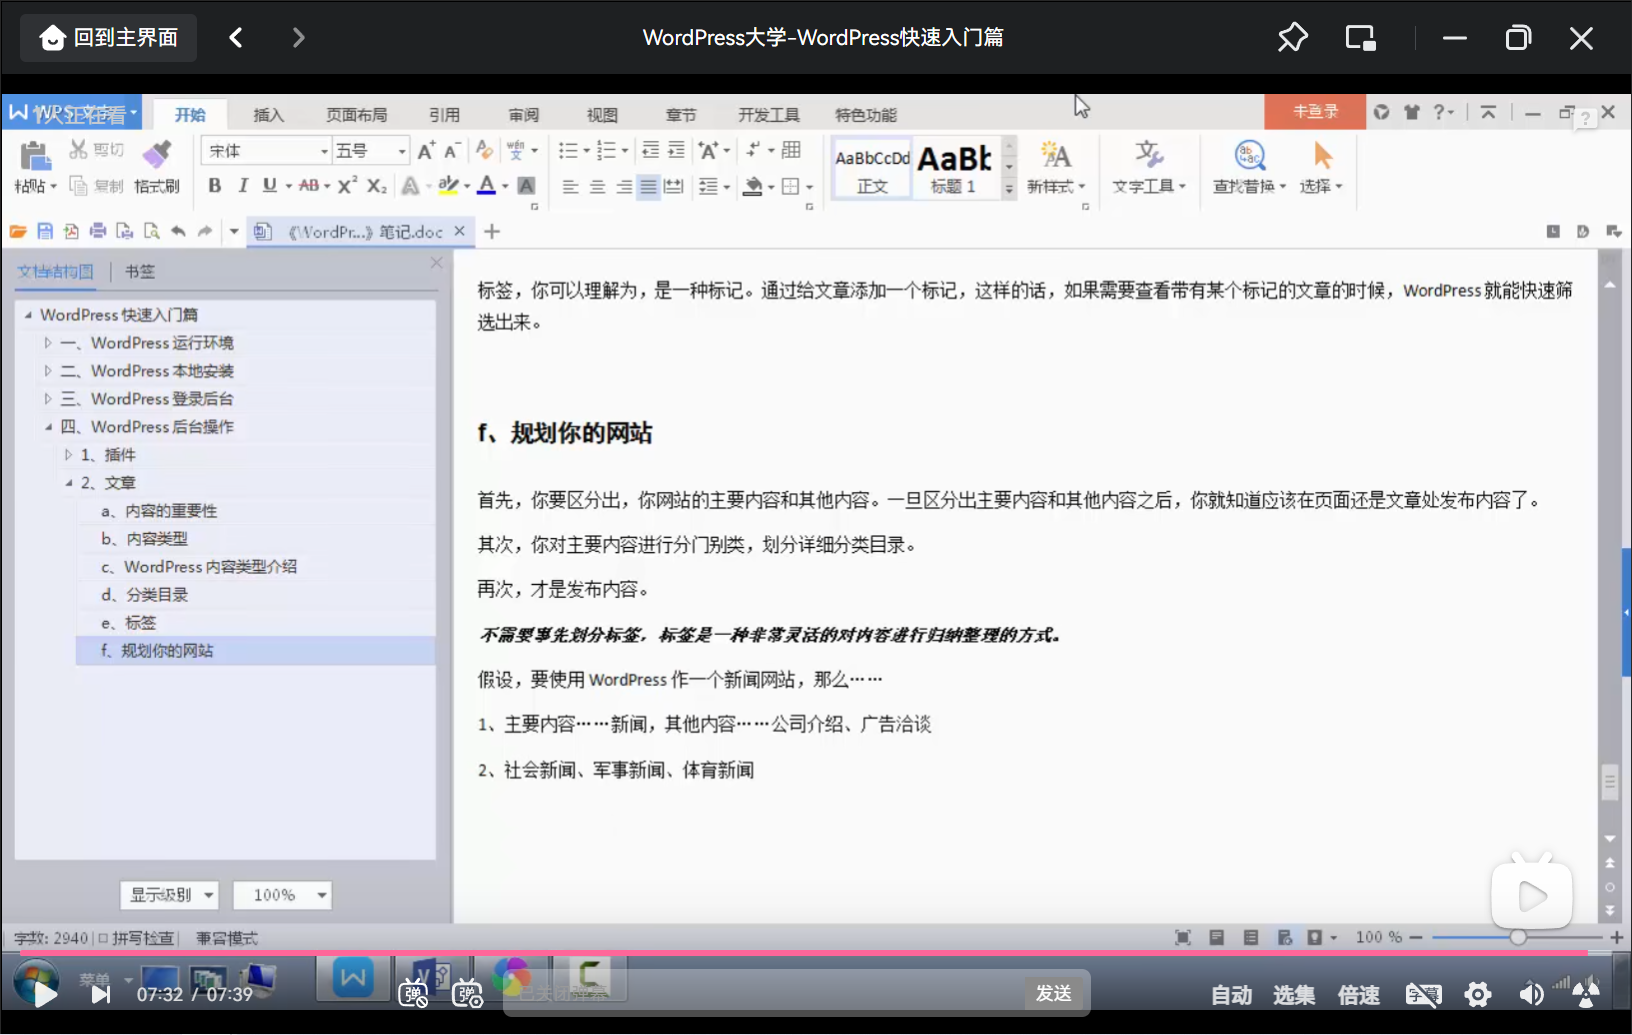Click the 倍速 playback speed button

pos(1359,995)
